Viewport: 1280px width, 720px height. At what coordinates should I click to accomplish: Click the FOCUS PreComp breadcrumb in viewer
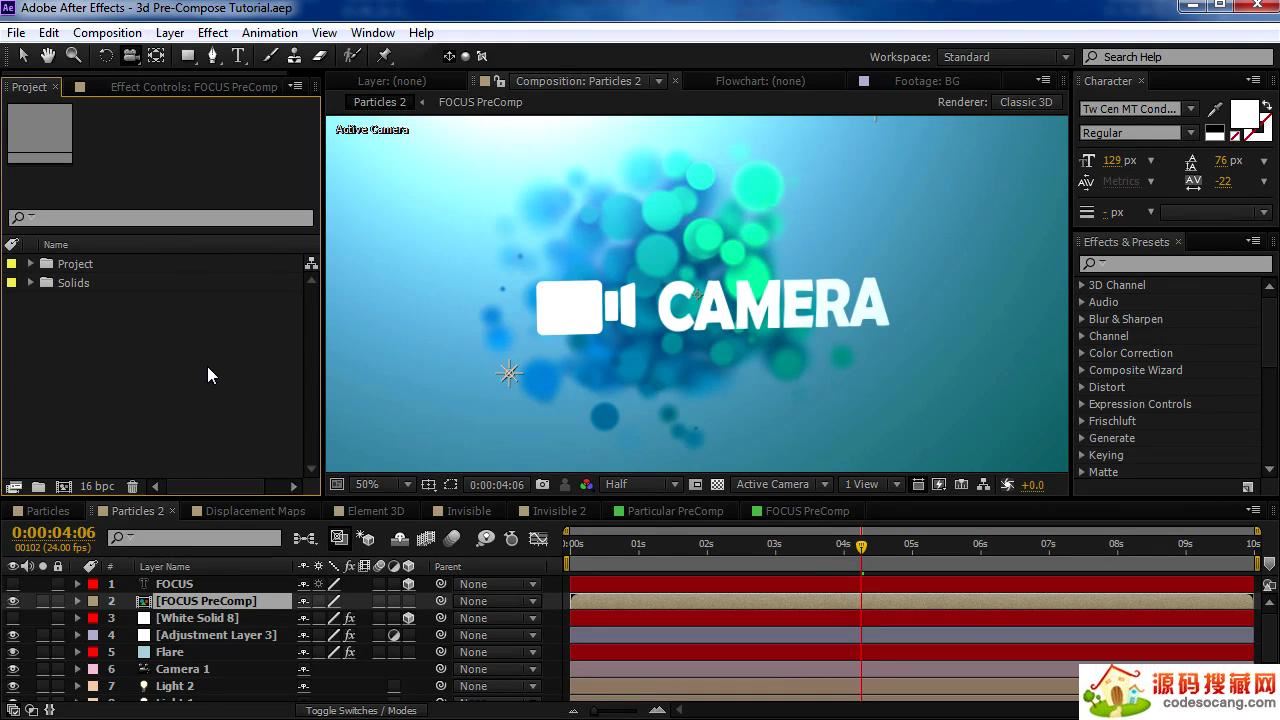pyautogui.click(x=480, y=102)
